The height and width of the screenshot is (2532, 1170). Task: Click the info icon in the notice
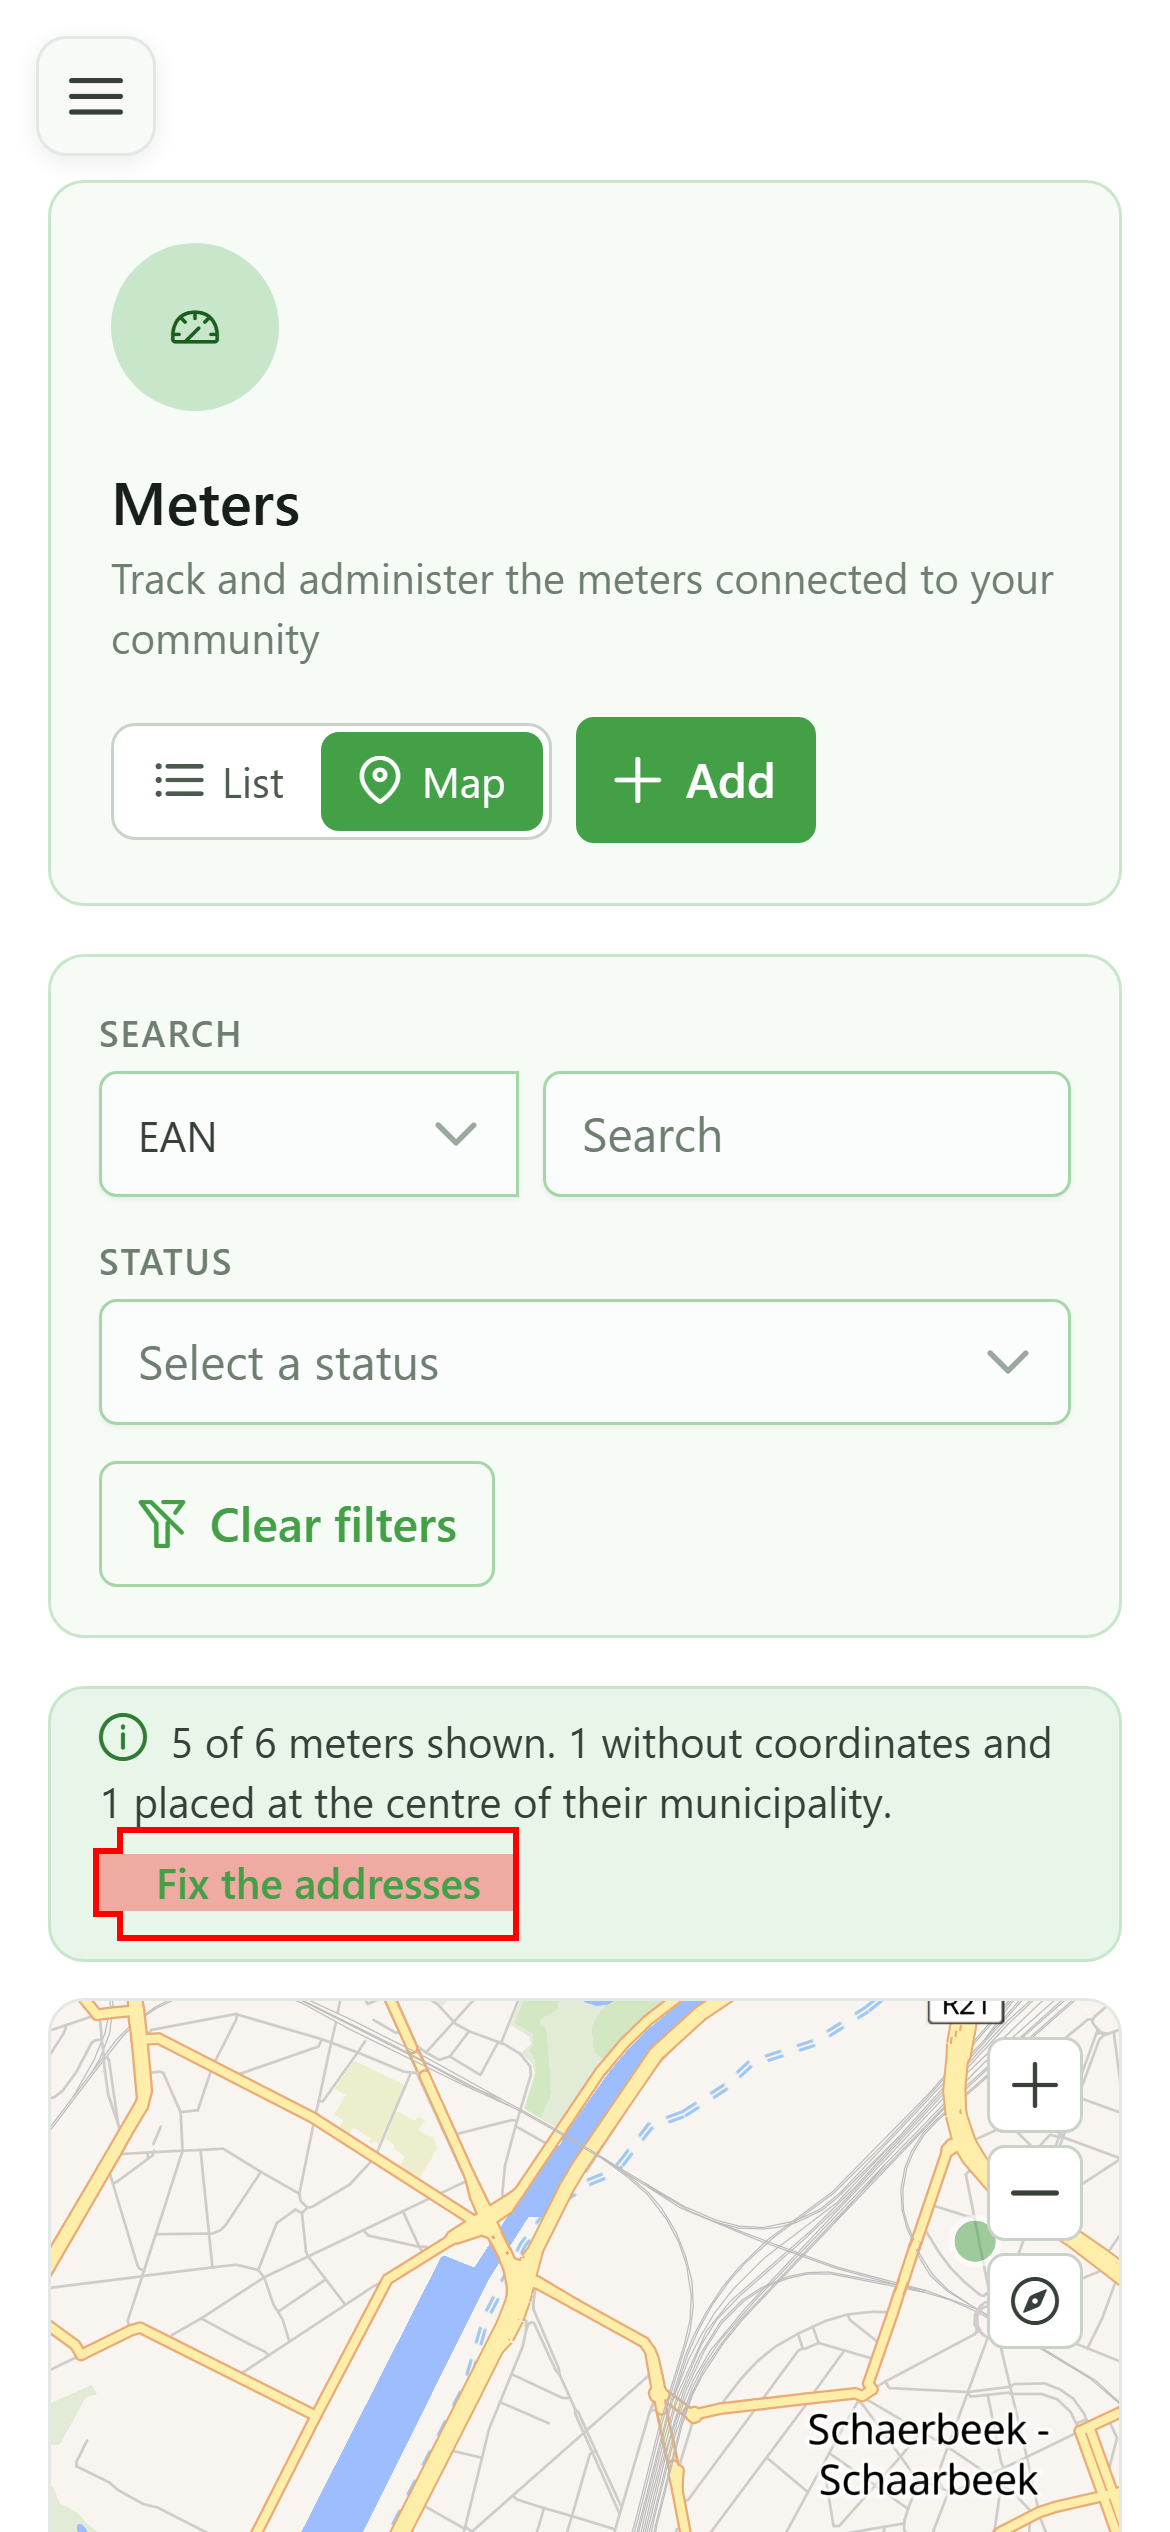tap(123, 1737)
